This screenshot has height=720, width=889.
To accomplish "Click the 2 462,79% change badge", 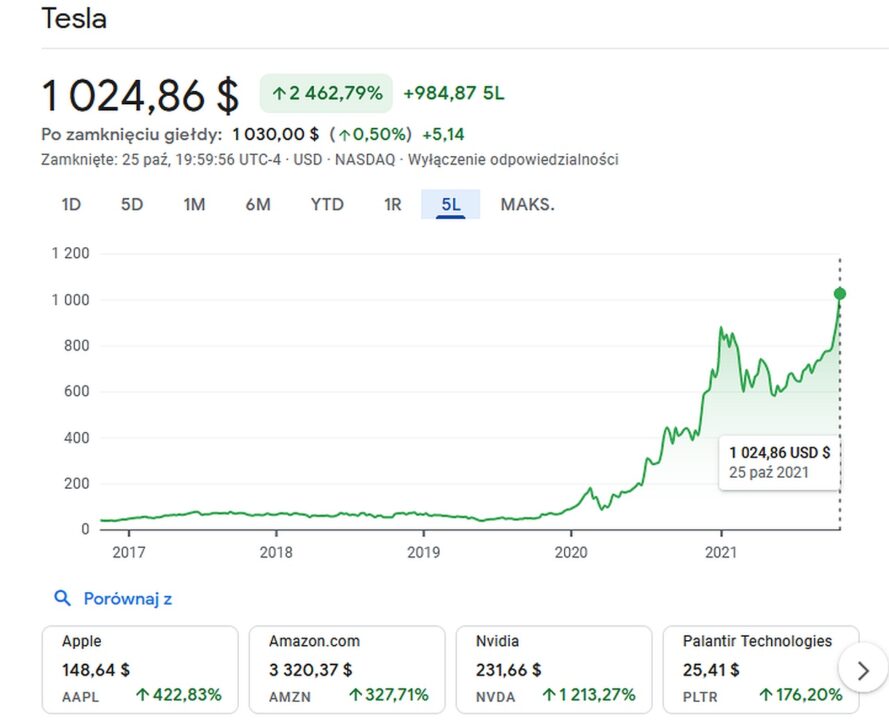I will tap(326, 93).
